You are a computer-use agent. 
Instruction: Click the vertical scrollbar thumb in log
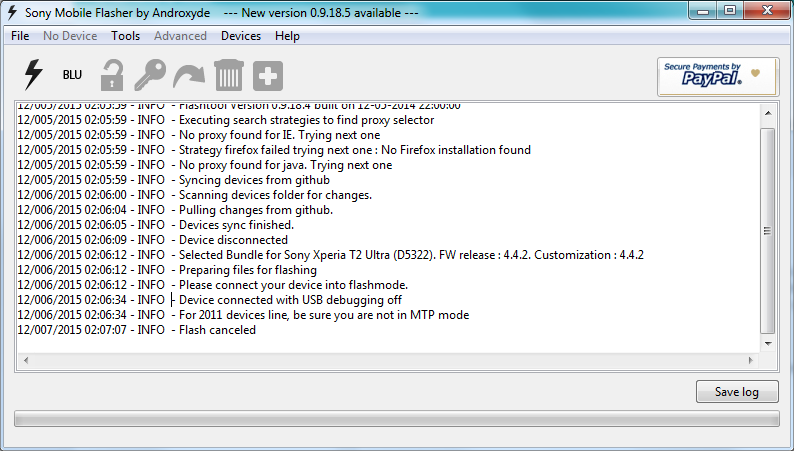[768, 231]
